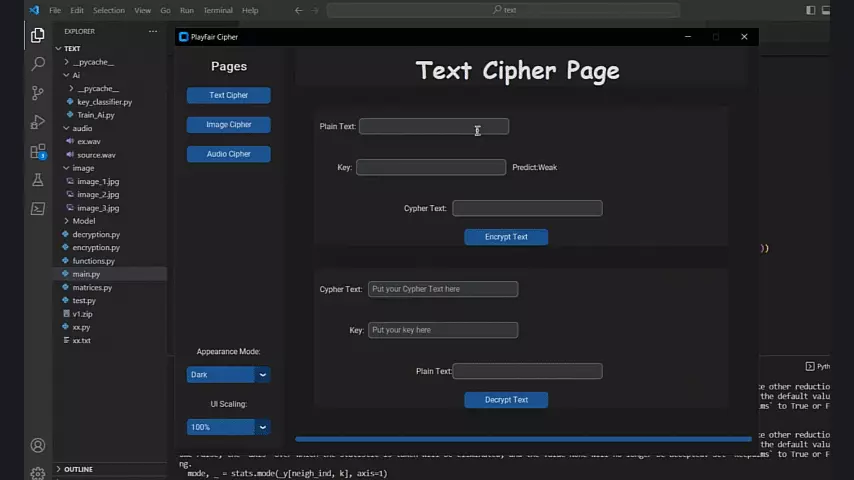Focus the Cypher Text output field
Viewport: 854px width, 480px height.
(527, 208)
